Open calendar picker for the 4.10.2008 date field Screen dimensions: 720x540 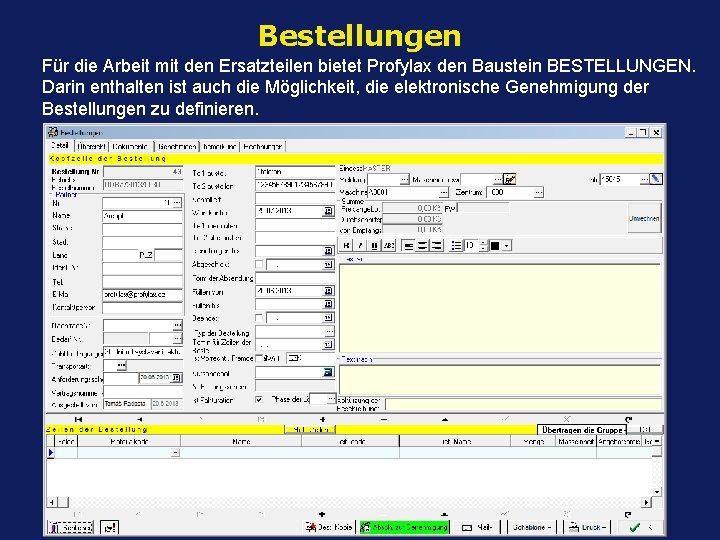[x=328, y=211]
